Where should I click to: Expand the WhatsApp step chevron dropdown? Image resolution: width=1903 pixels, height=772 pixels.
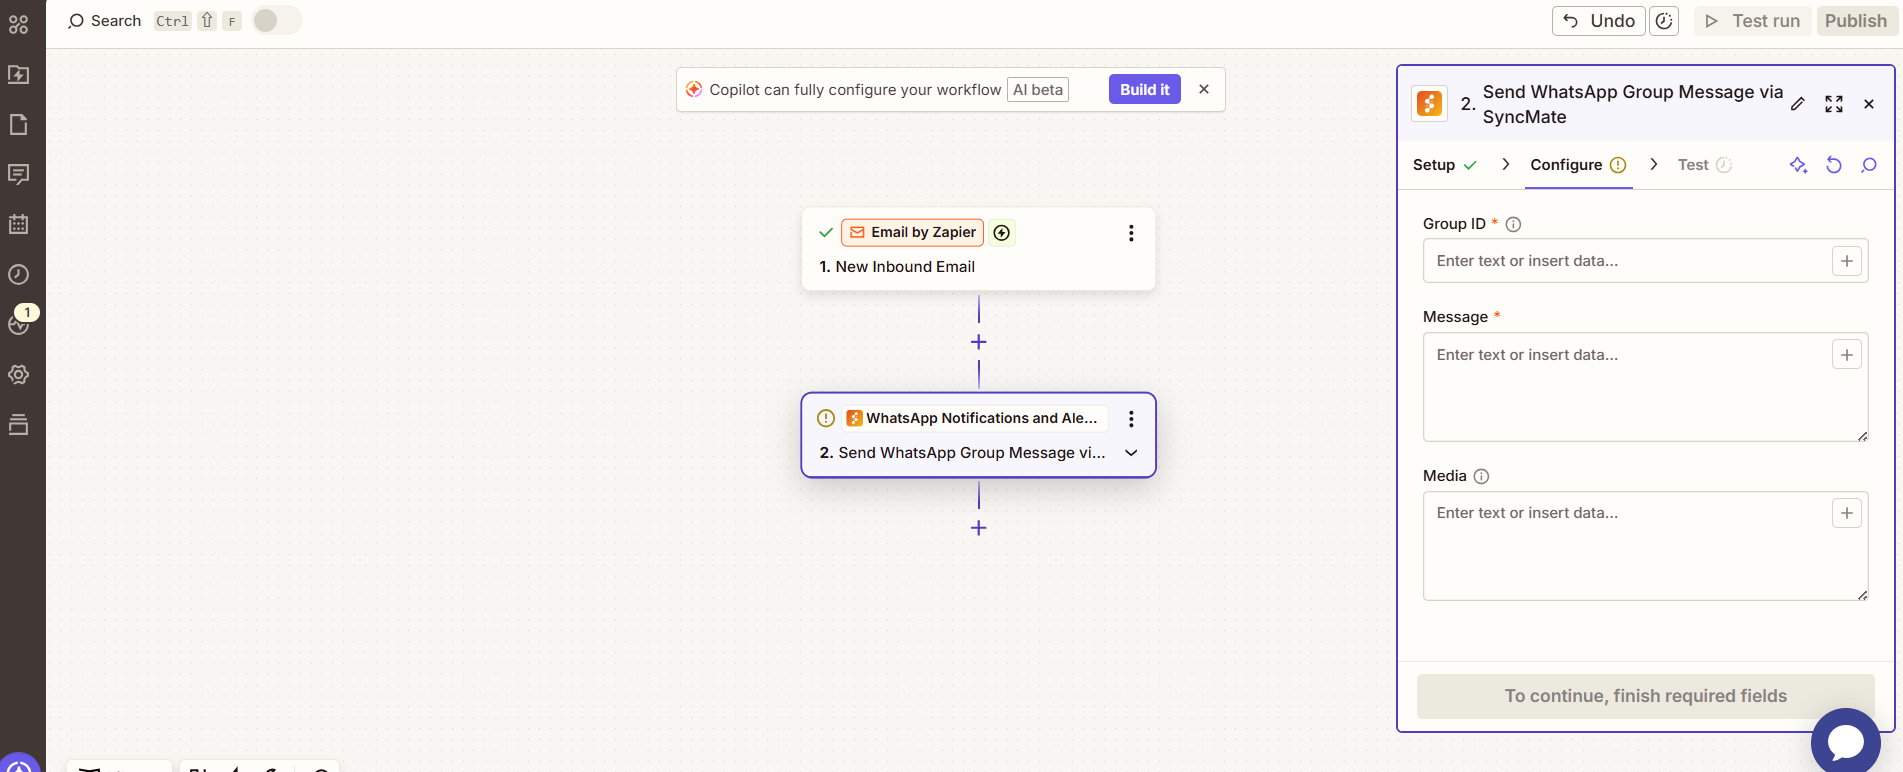(1131, 453)
